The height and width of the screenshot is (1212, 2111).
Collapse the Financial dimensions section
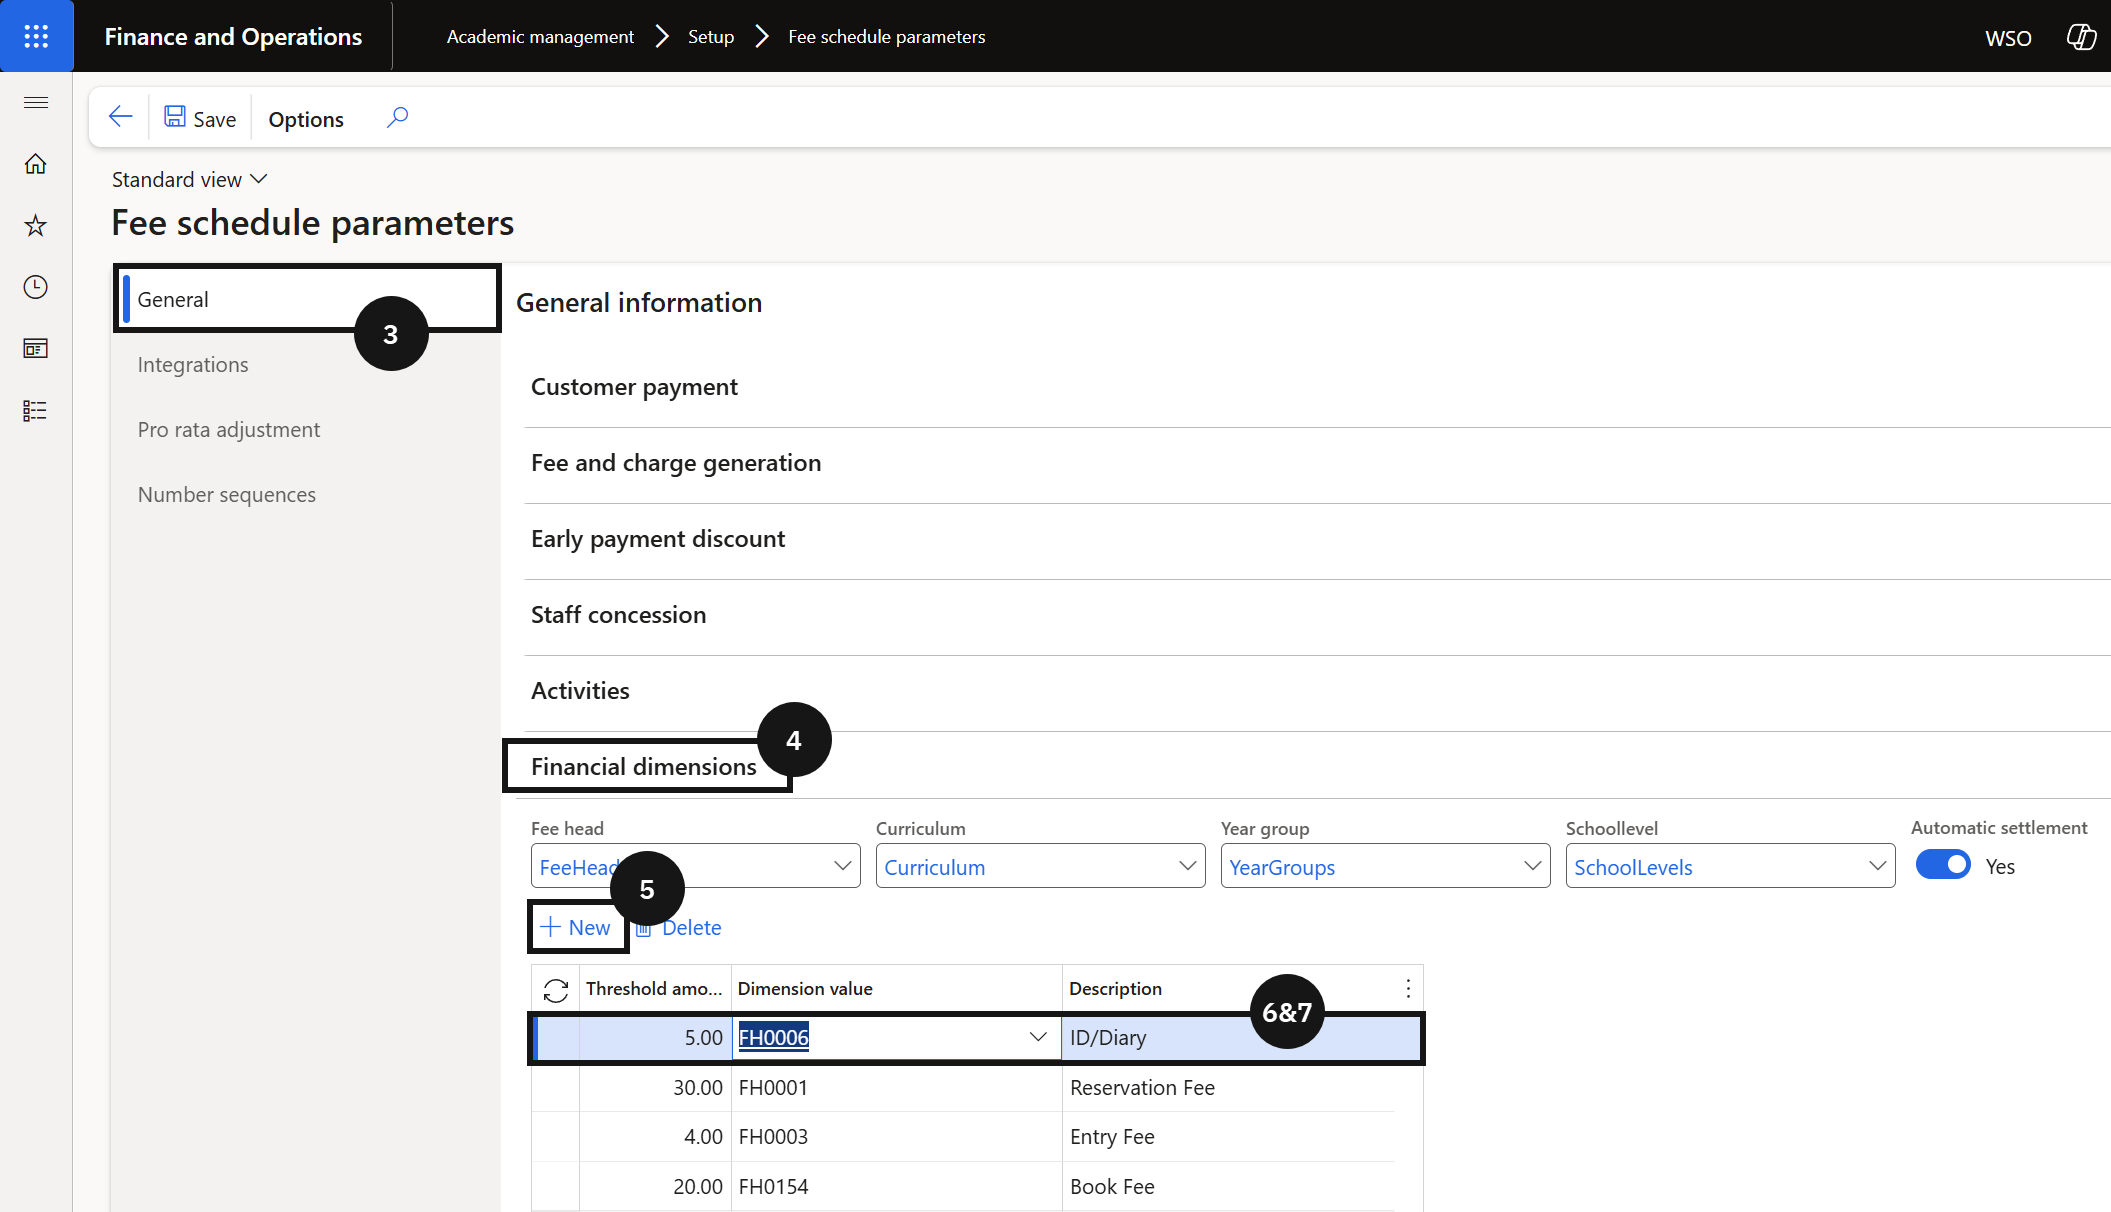pos(644,767)
